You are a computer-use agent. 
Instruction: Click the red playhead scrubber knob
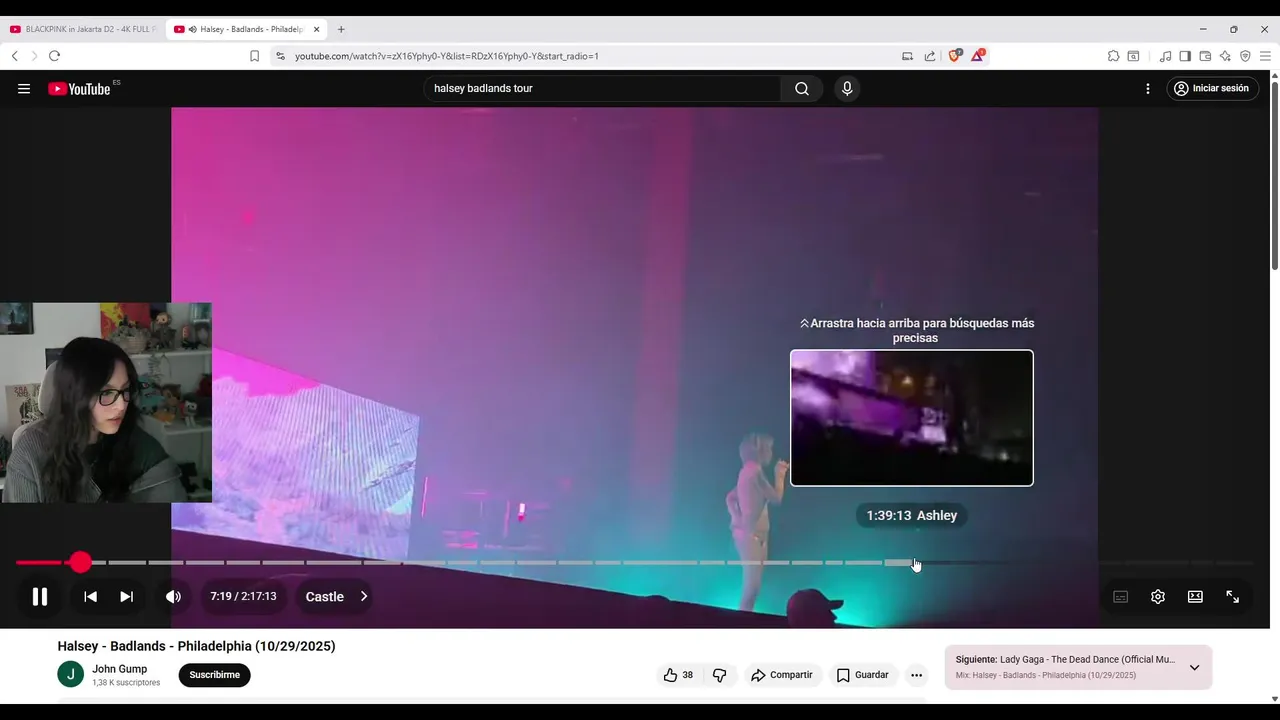point(80,563)
